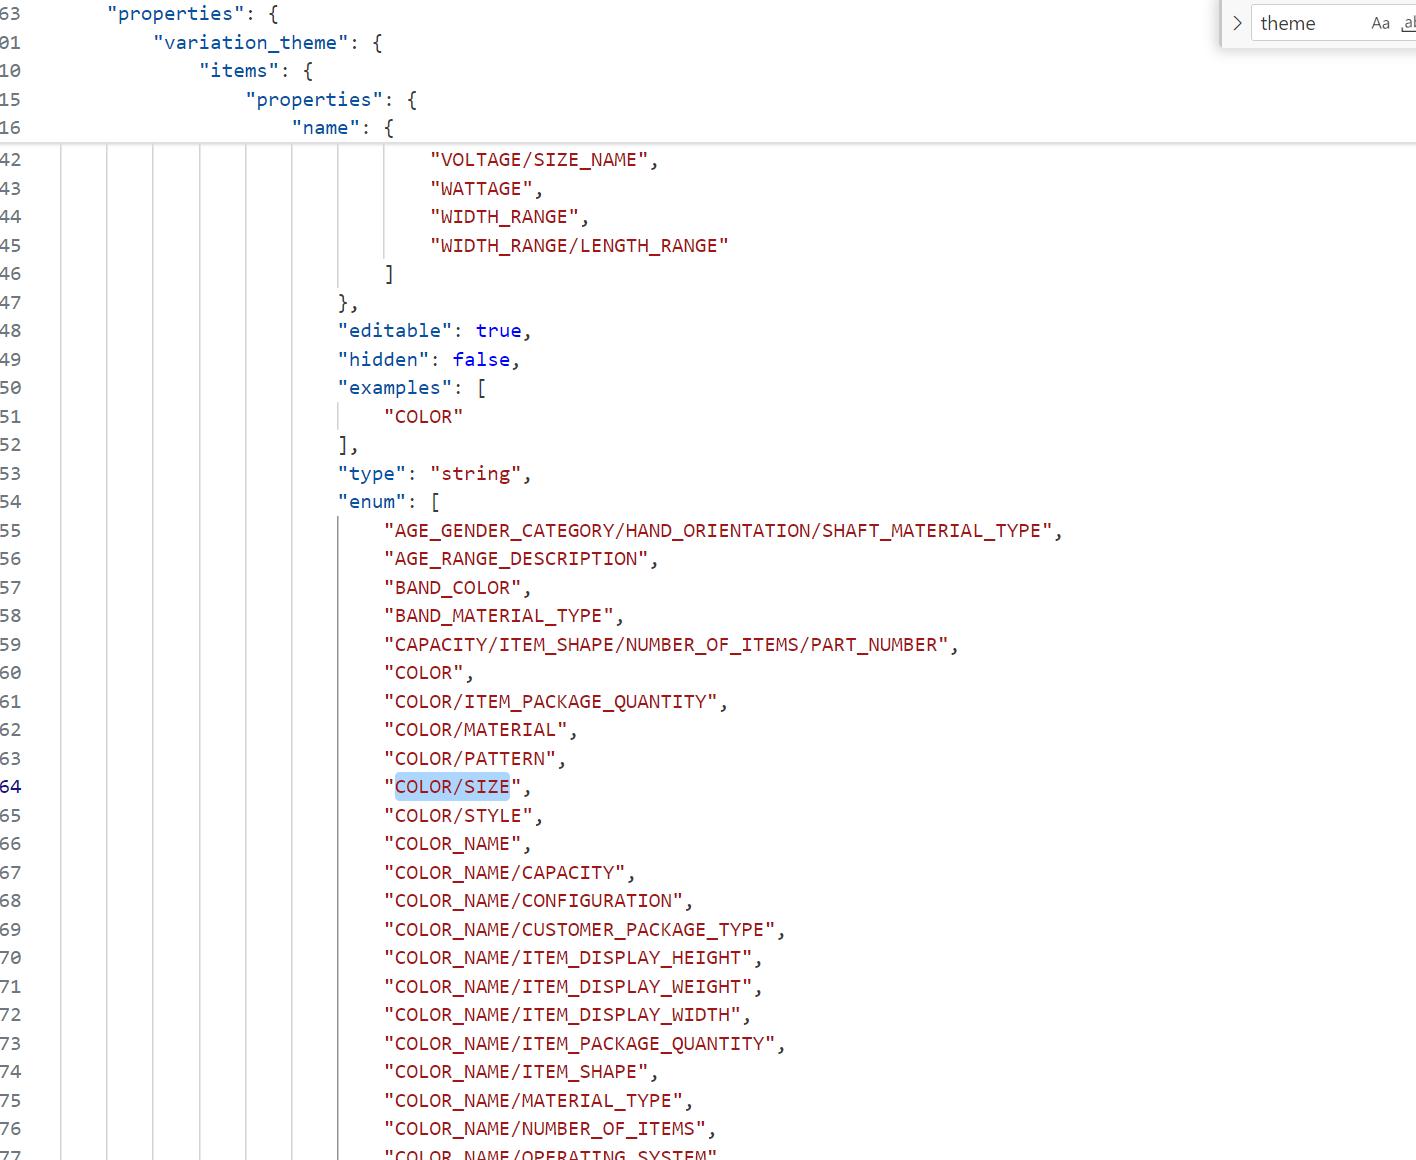This screenshot has height=1160, width=1416.
Task: Expand the Toggle Replace chevron in find widget
Action: (1237, 23)
